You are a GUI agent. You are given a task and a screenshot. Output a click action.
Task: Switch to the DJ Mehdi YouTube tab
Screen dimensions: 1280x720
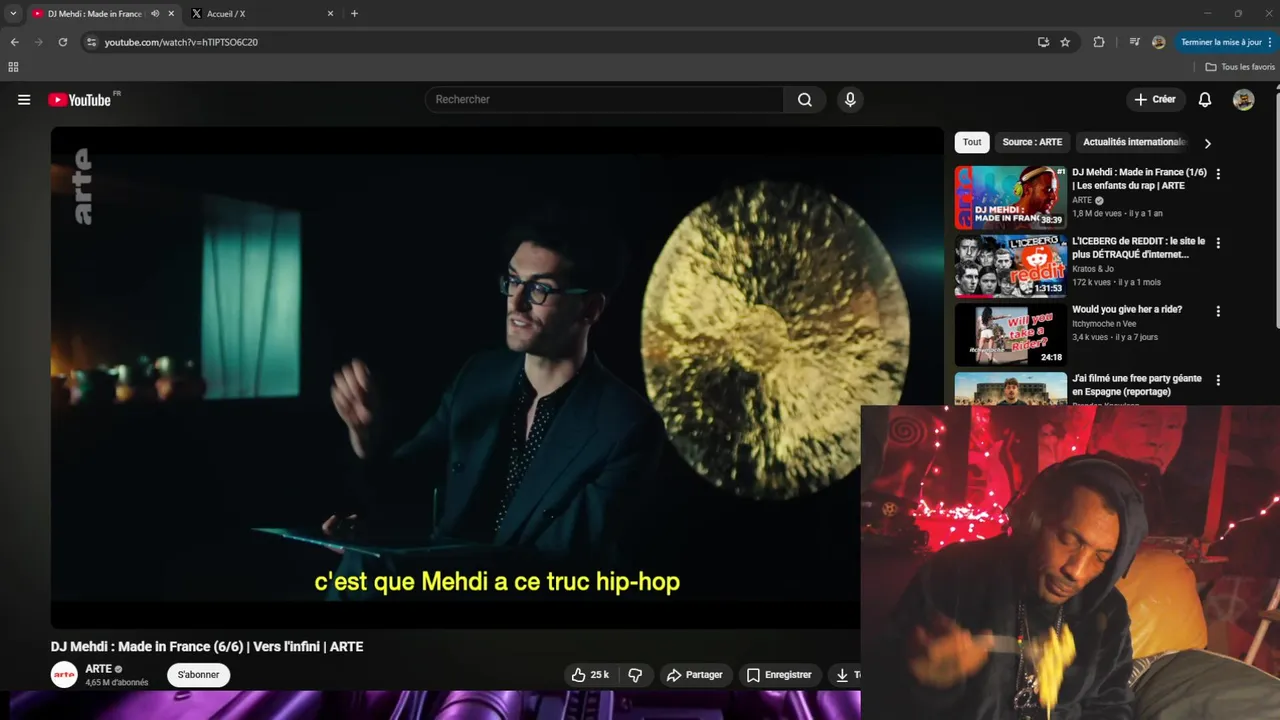point(97,14)
